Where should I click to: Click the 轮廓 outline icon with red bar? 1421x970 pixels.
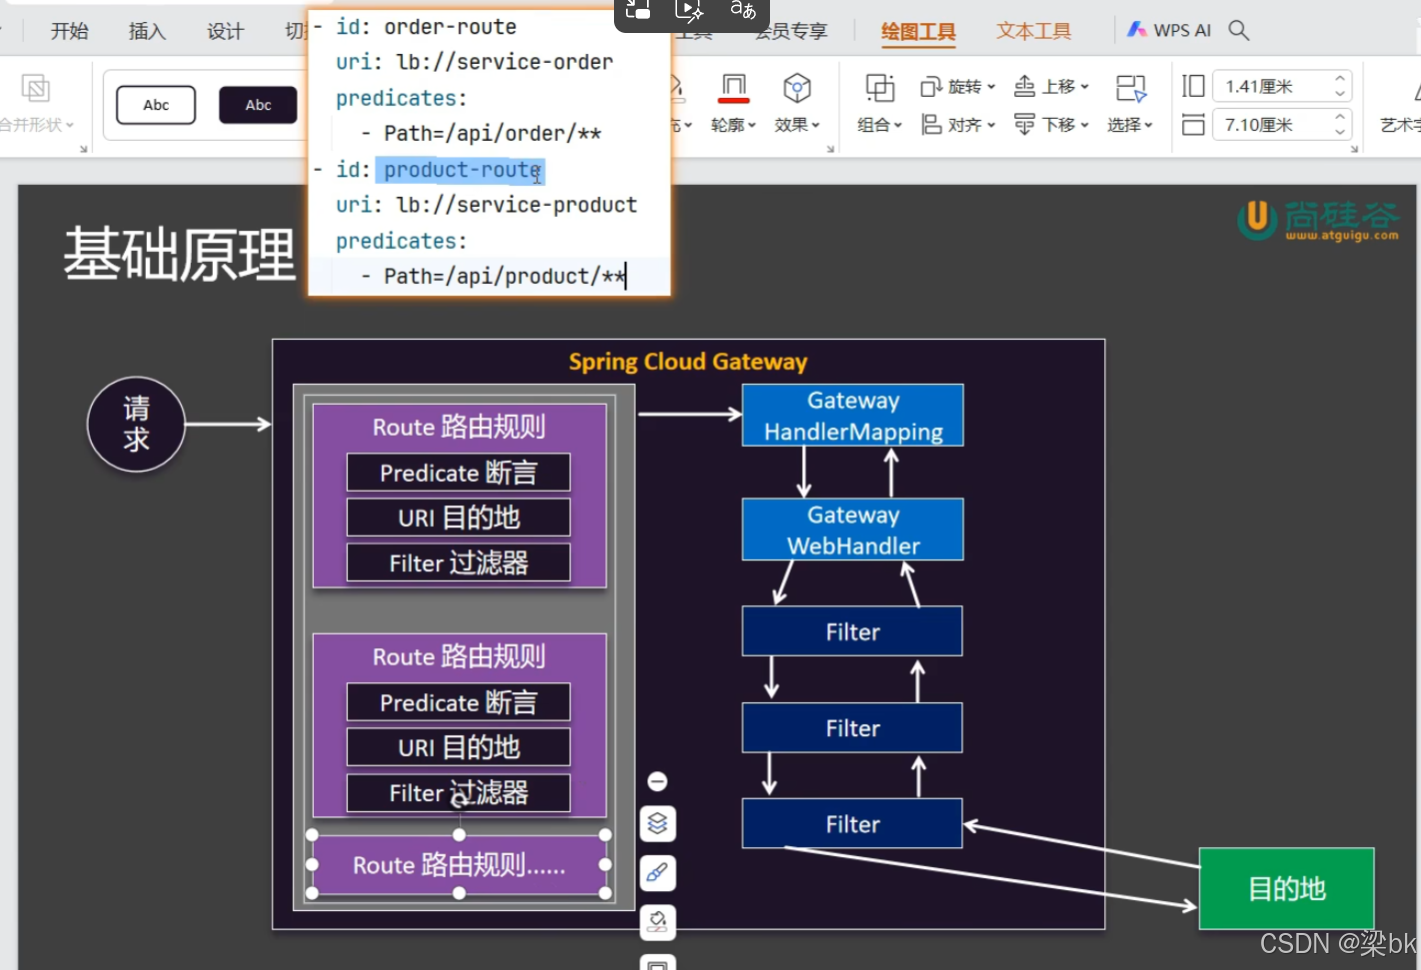(734, 88)
